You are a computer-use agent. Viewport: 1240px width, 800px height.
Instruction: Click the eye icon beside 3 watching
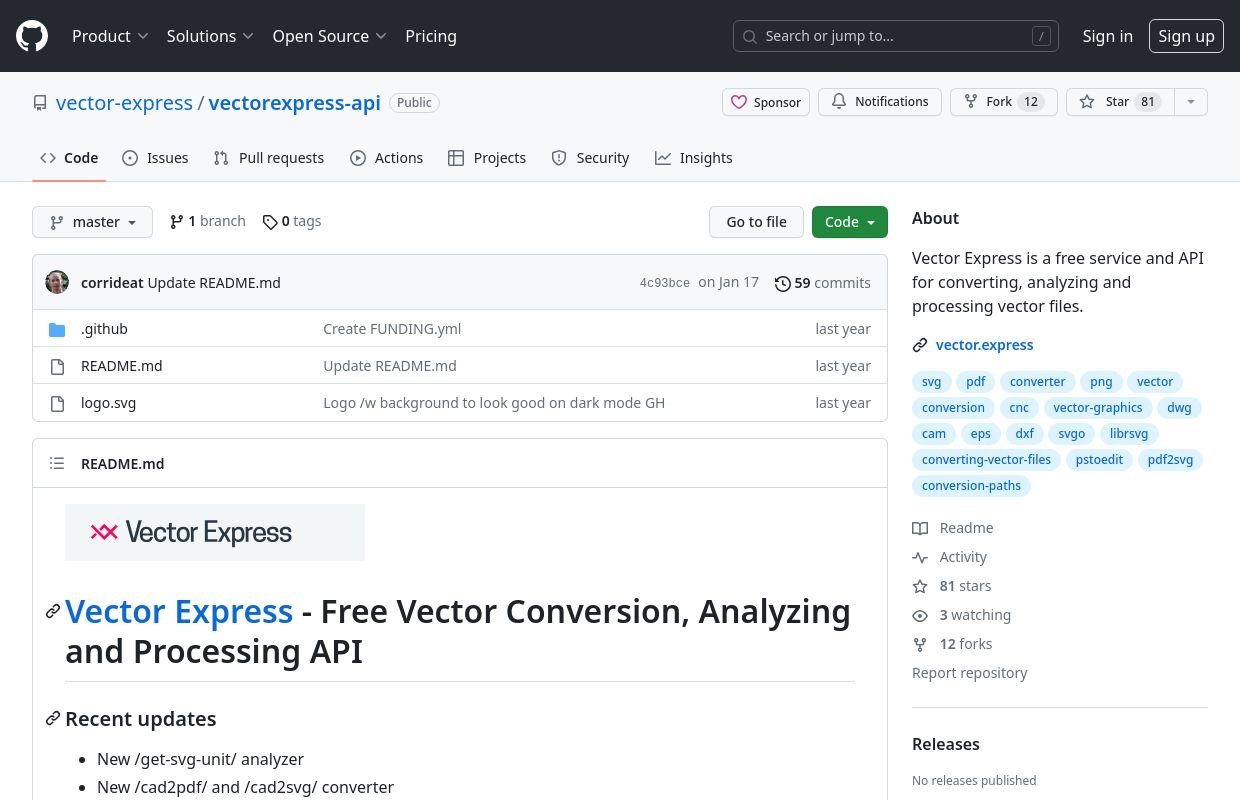tap(920, 615)
